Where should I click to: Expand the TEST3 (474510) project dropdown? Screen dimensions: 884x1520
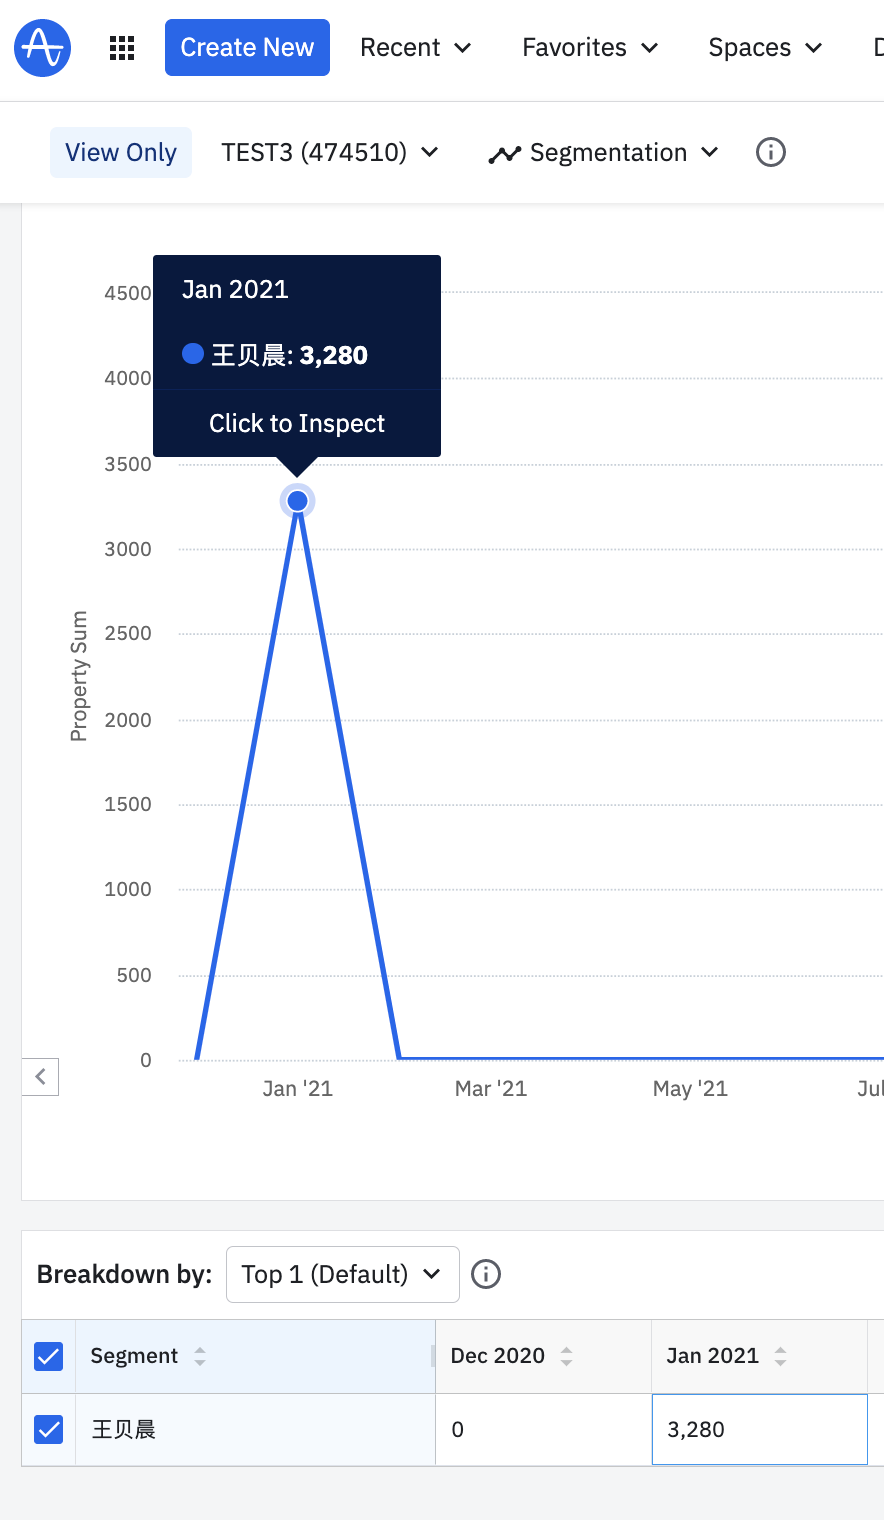coord(330,152)
